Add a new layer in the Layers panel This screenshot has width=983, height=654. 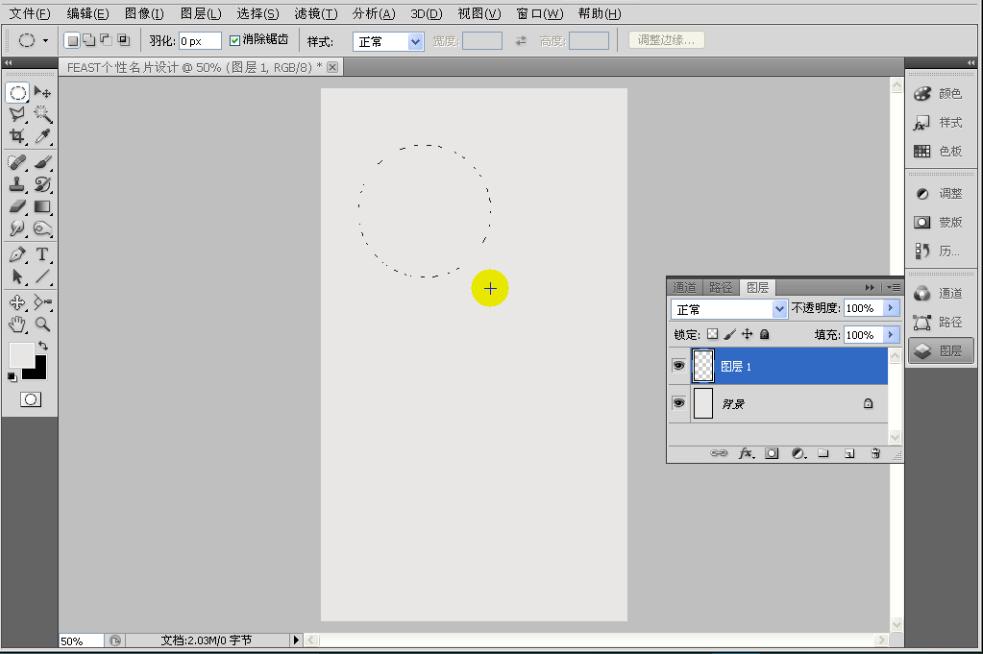click(848, 452)
